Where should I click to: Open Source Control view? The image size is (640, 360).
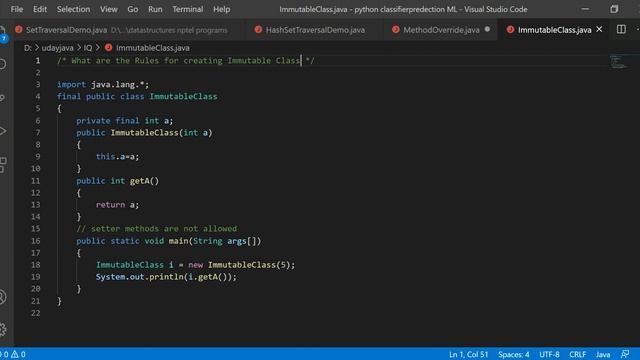[3, 98]
